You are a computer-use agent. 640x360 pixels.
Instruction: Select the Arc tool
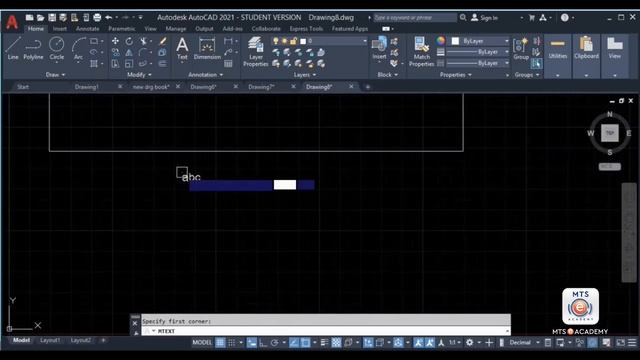pyautogui.click(x=78, y=48)
